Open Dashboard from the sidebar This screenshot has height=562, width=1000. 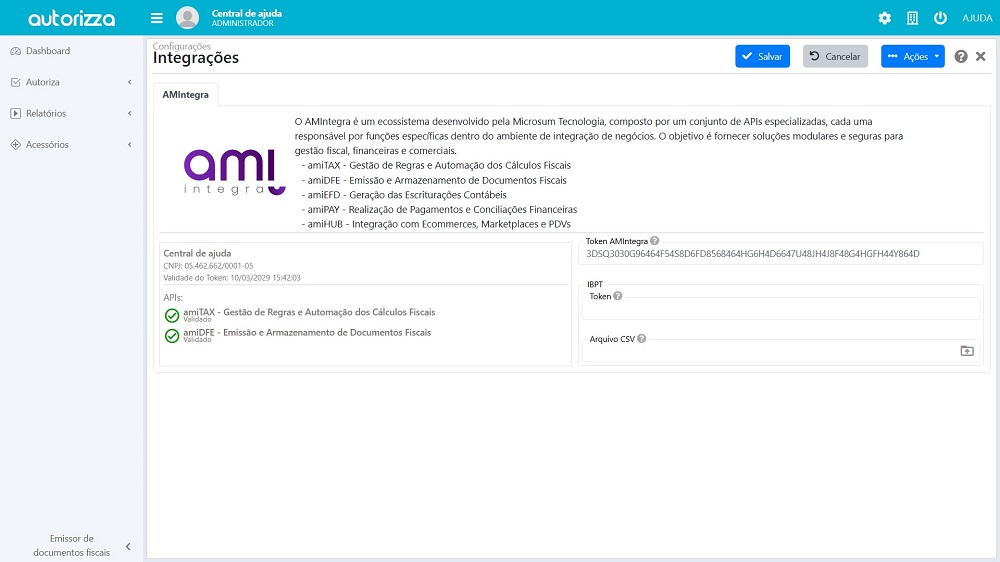(48, 51)
